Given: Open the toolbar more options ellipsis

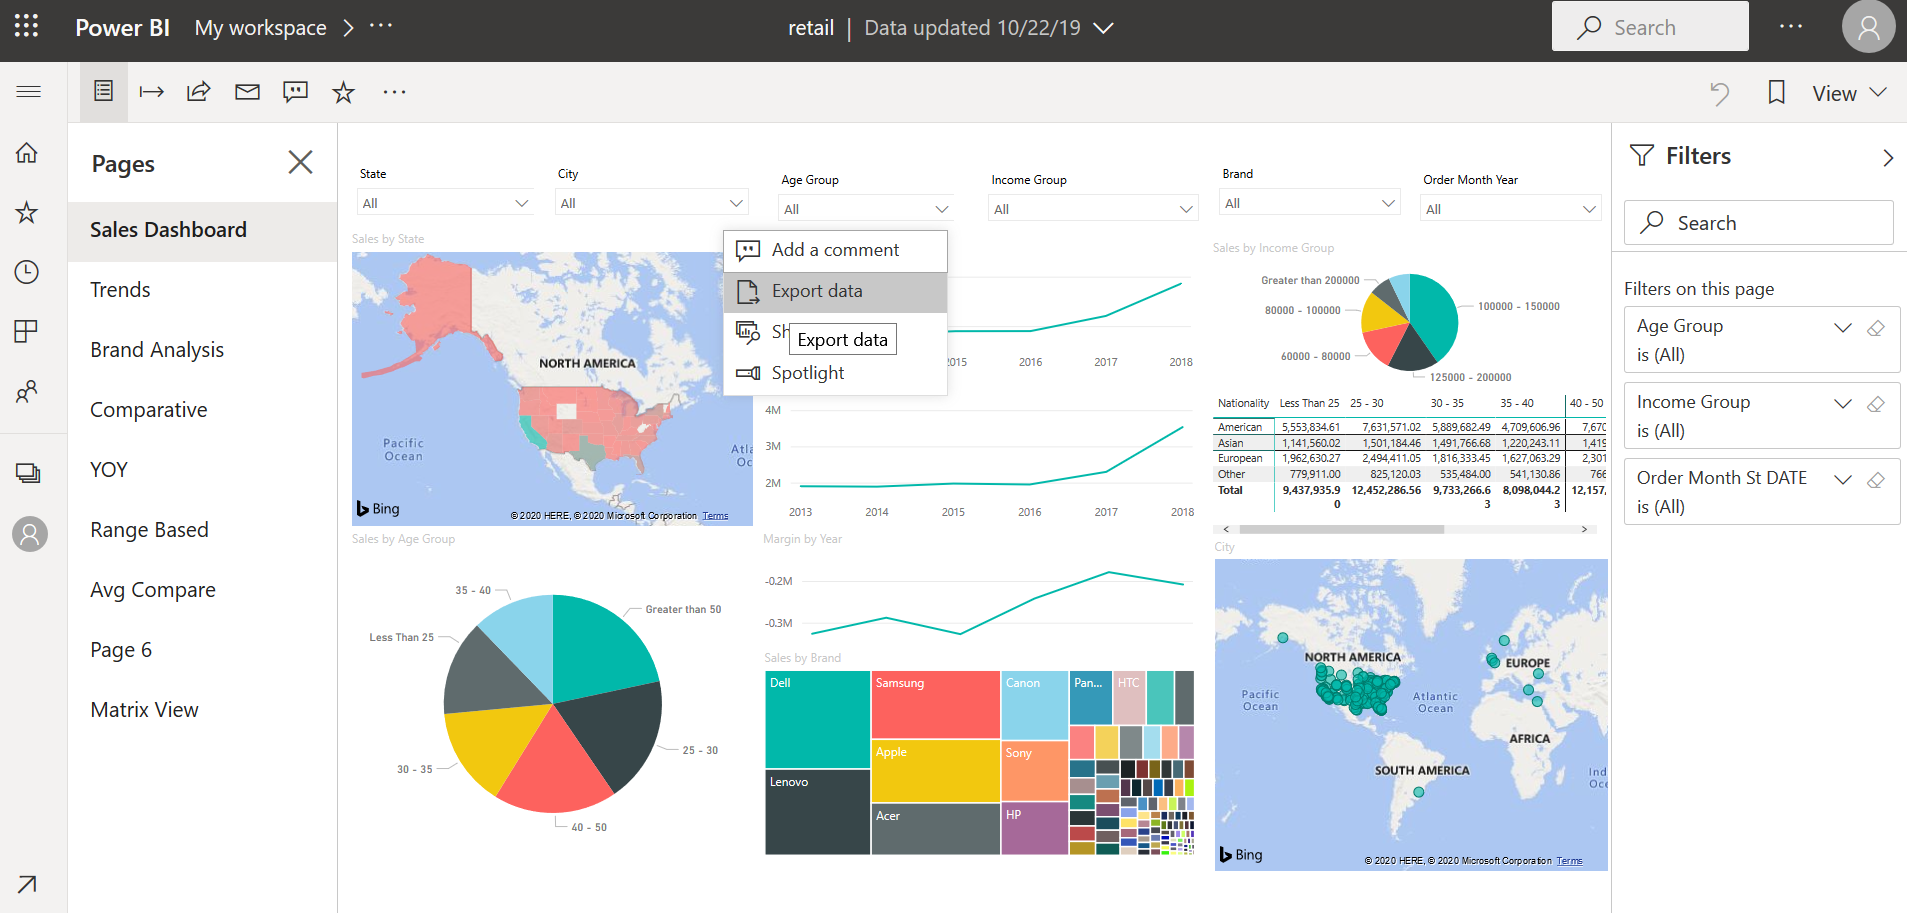Looking at the screenshot, I should pyautogui.click(x=395, y=92).
